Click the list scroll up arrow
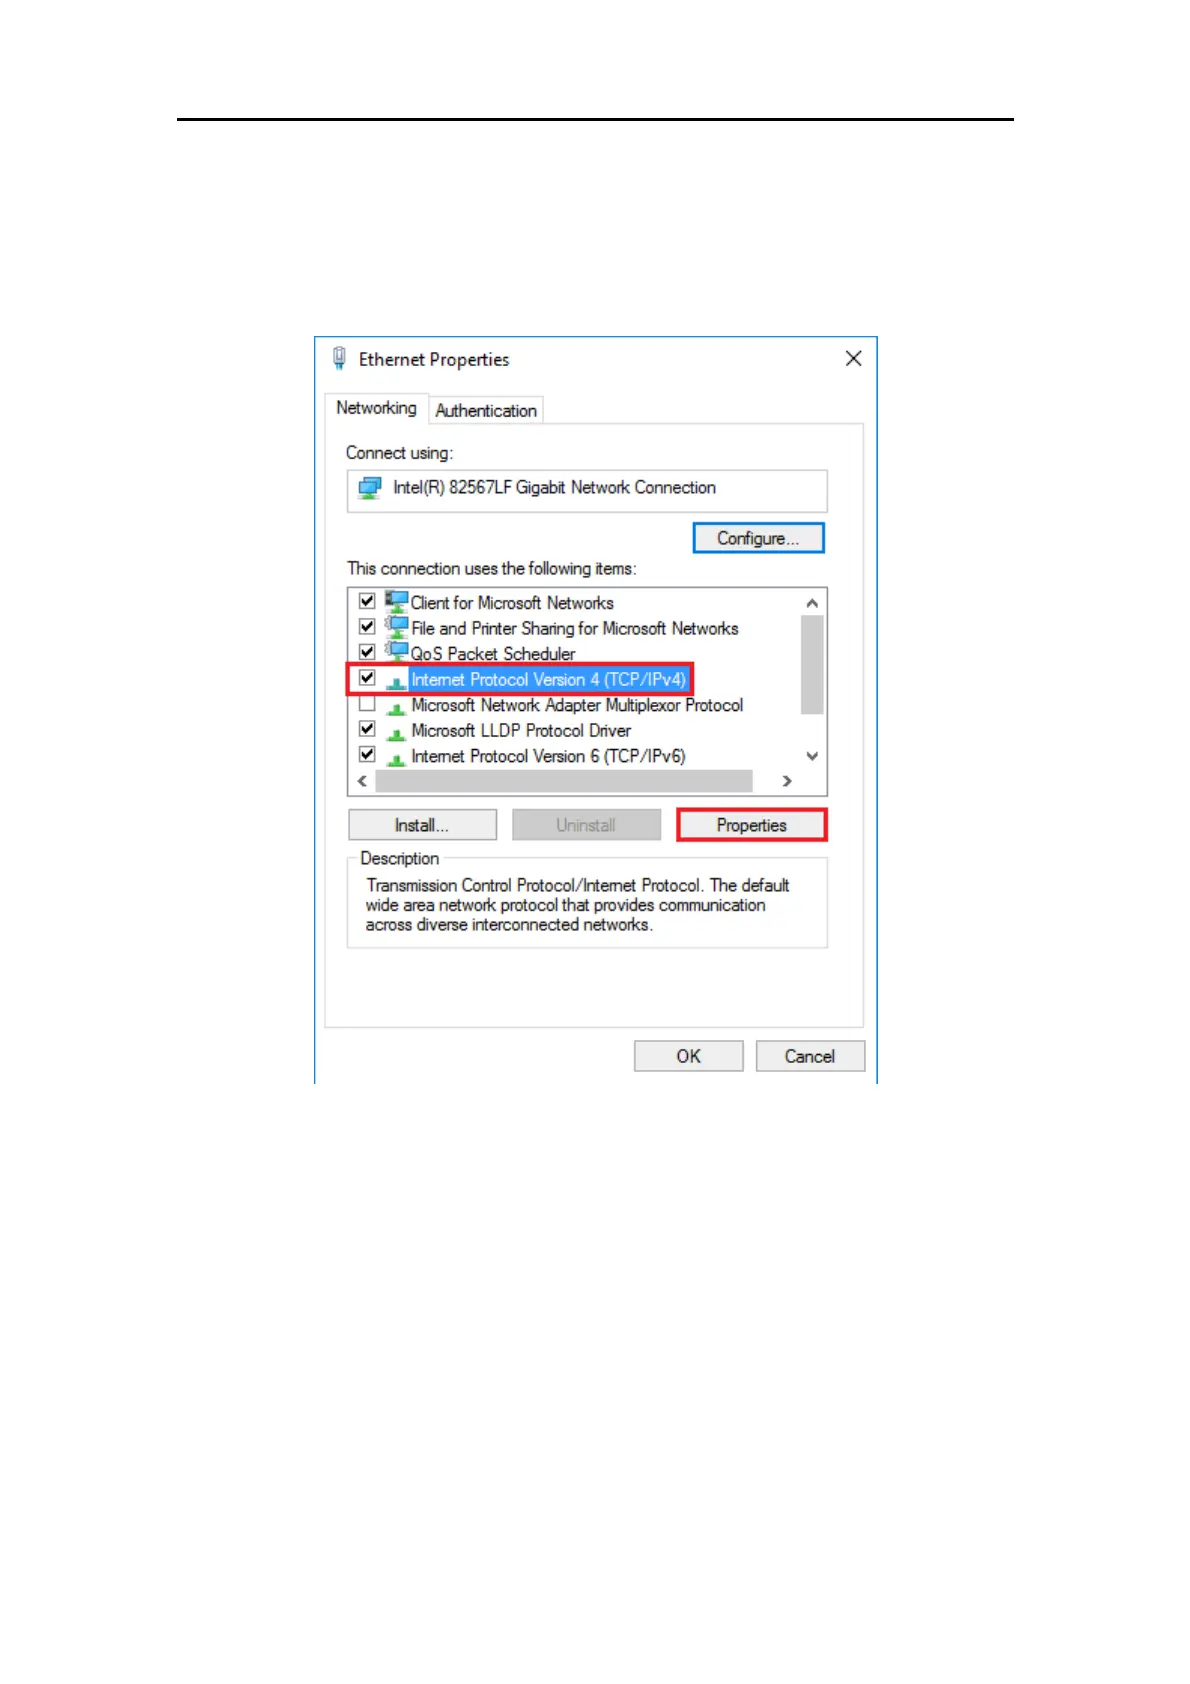 (x=812, y=603)
